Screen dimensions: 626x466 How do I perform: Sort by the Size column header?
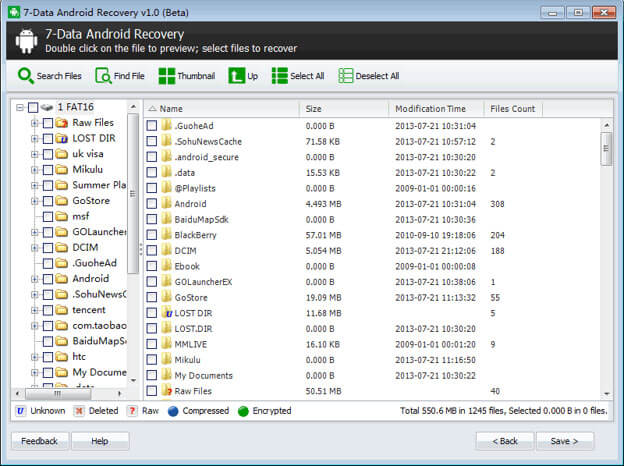click(x=344, y=109)
